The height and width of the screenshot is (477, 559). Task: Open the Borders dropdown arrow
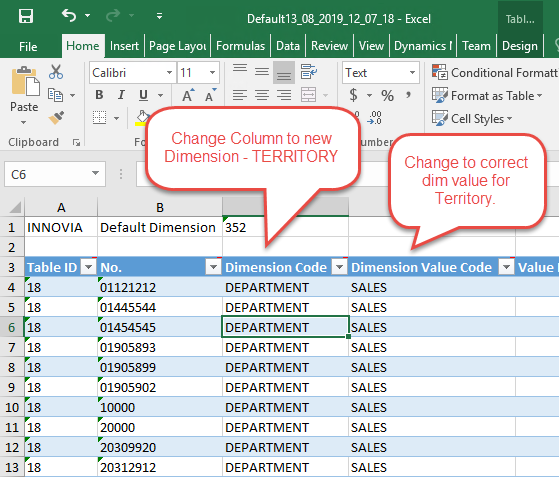pos(116,118)
